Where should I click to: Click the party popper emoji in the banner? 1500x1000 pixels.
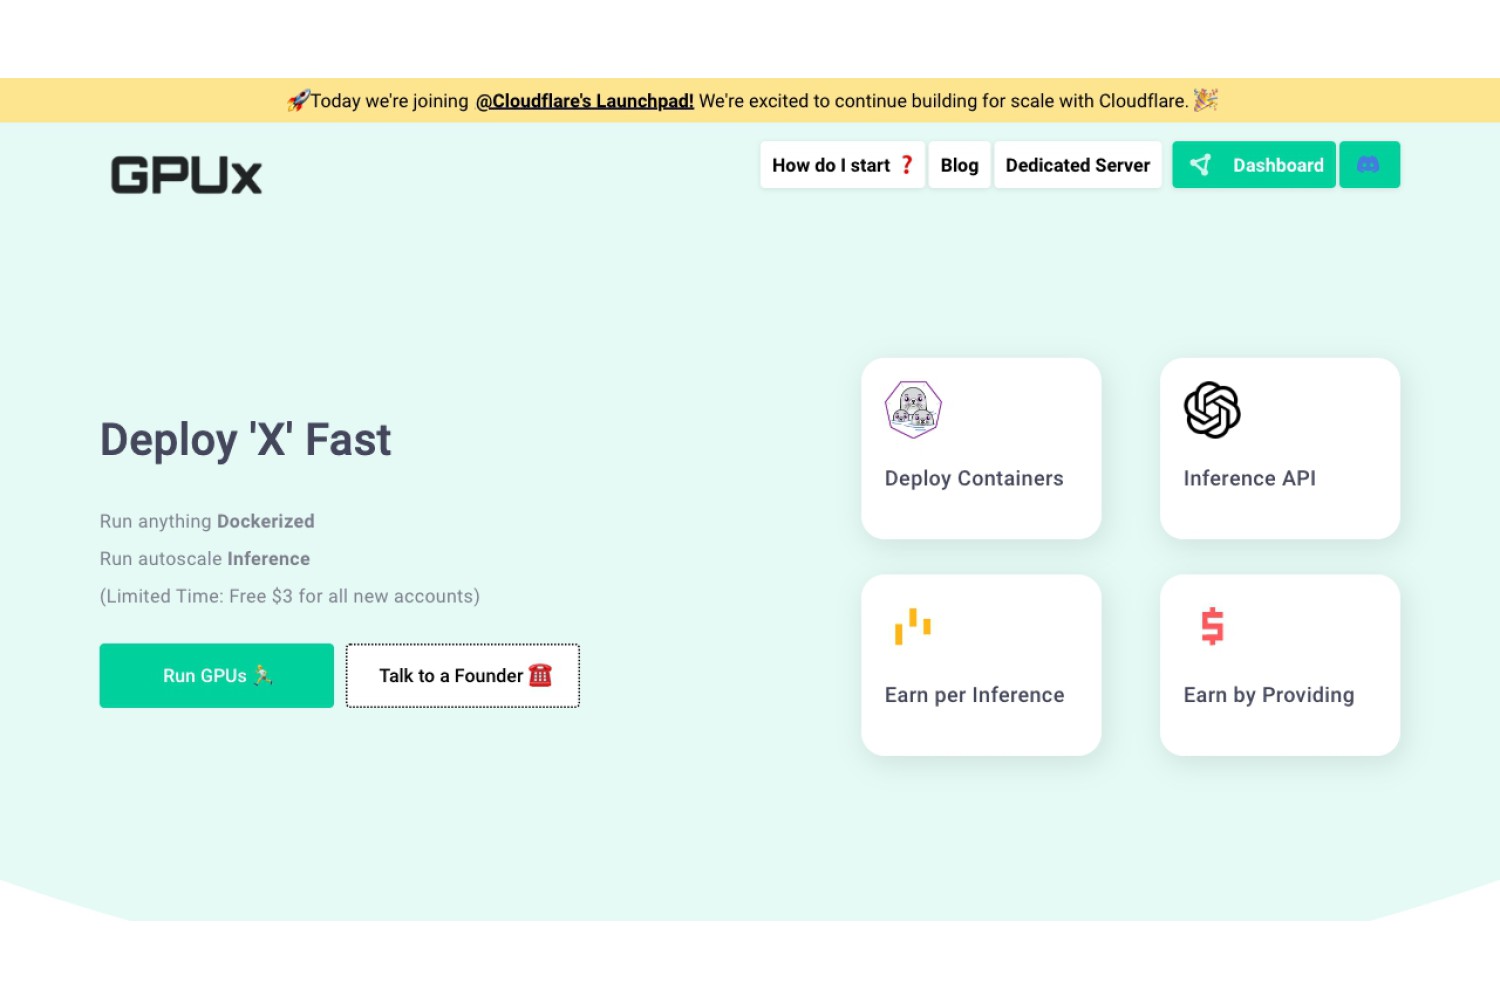pyautogui.click(x=1206, y=99)
